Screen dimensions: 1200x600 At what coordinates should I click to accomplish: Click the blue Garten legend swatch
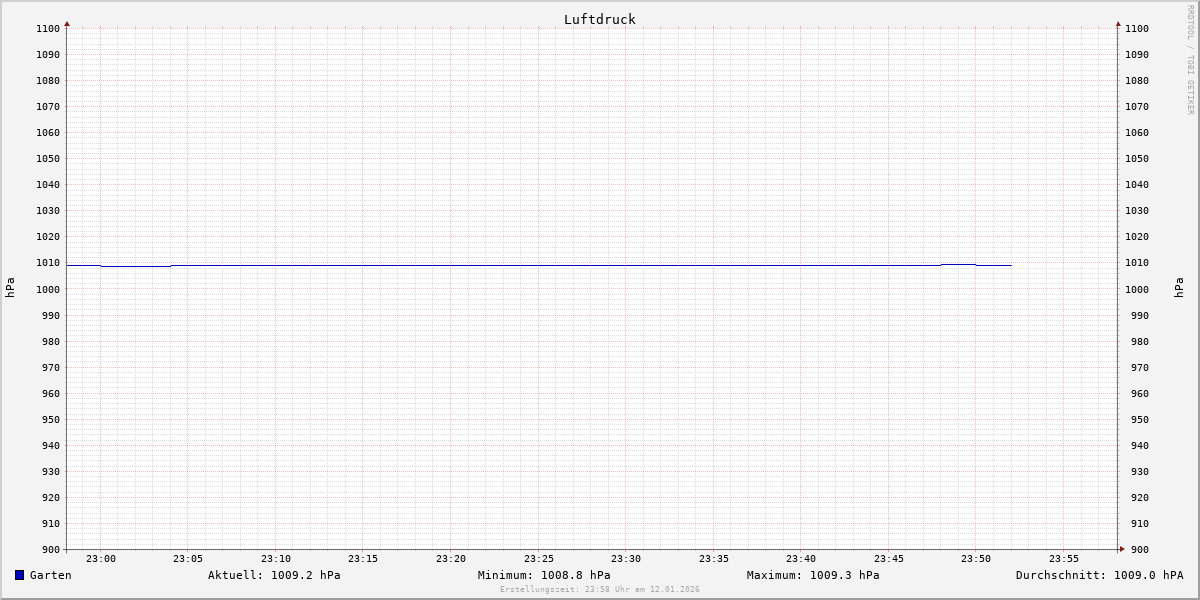[19, 575]
